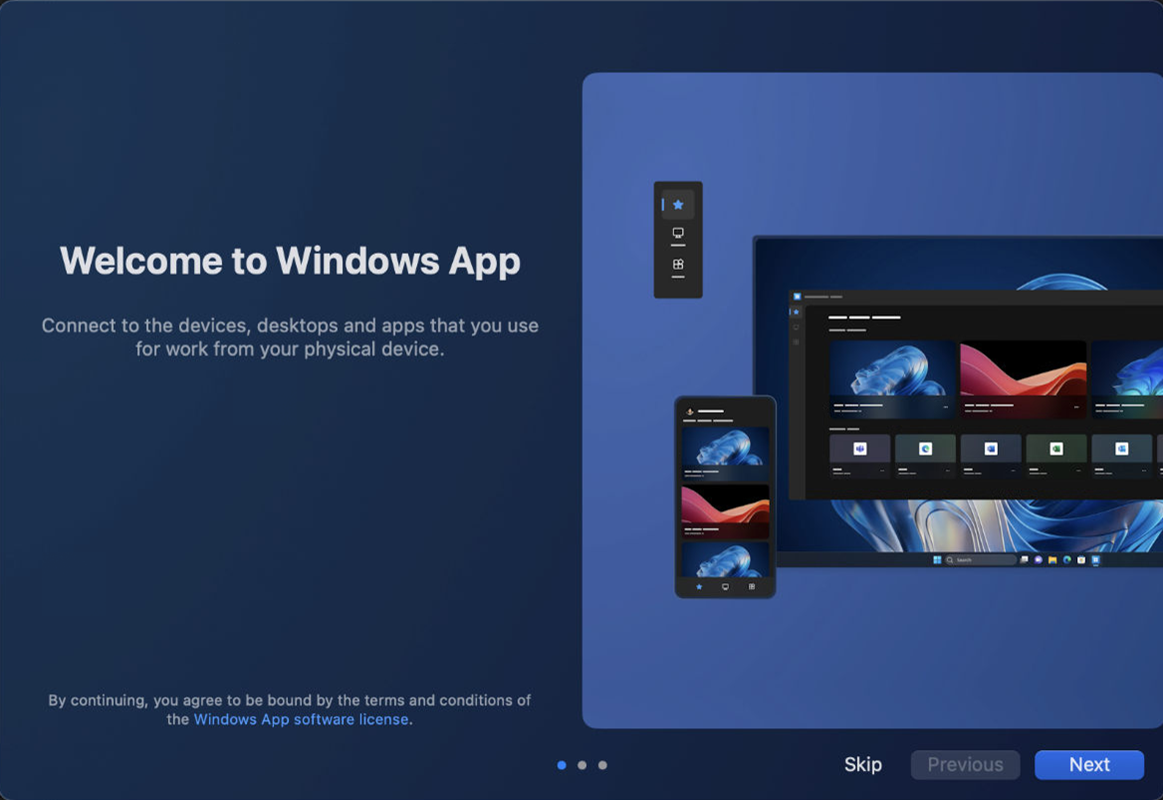Jump to the second page indicator dot
The height and width of the screenshot is (800, 1163).
tap(582, 765)
